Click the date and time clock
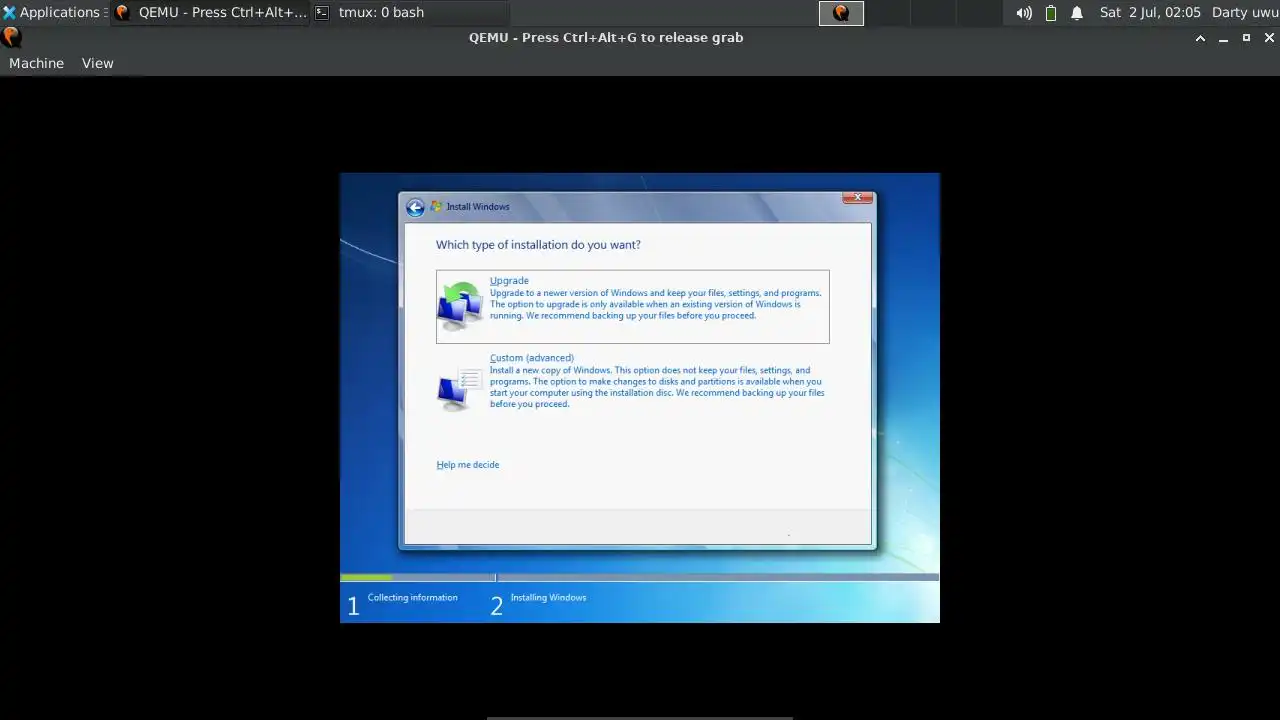This screenshot has height=720, width=1280. [x=1150, y=13]
